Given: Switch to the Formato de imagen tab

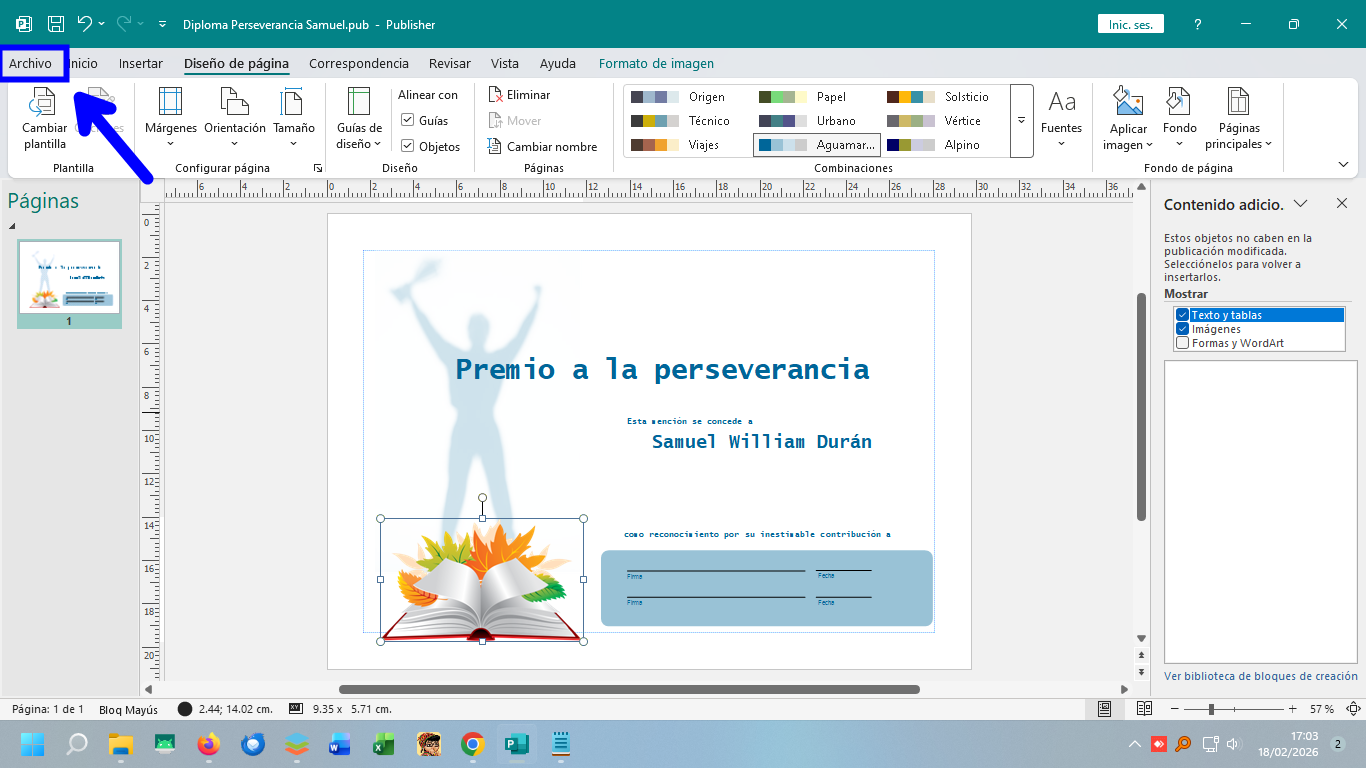Looking at the screenshot, I should point(657,63).
